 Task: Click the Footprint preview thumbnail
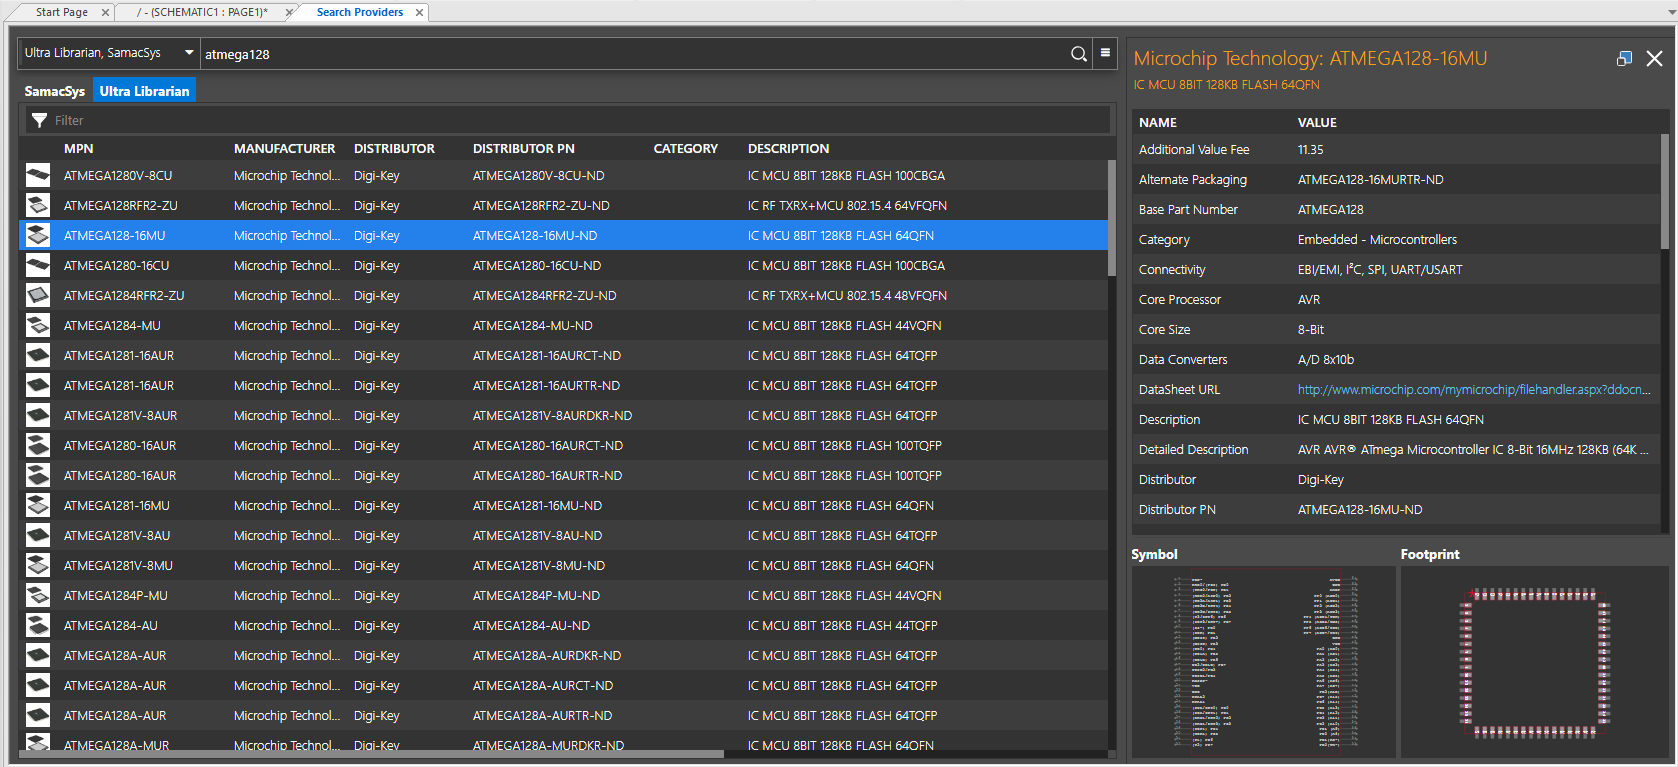pyautogui.click(x=1535, y=662)
